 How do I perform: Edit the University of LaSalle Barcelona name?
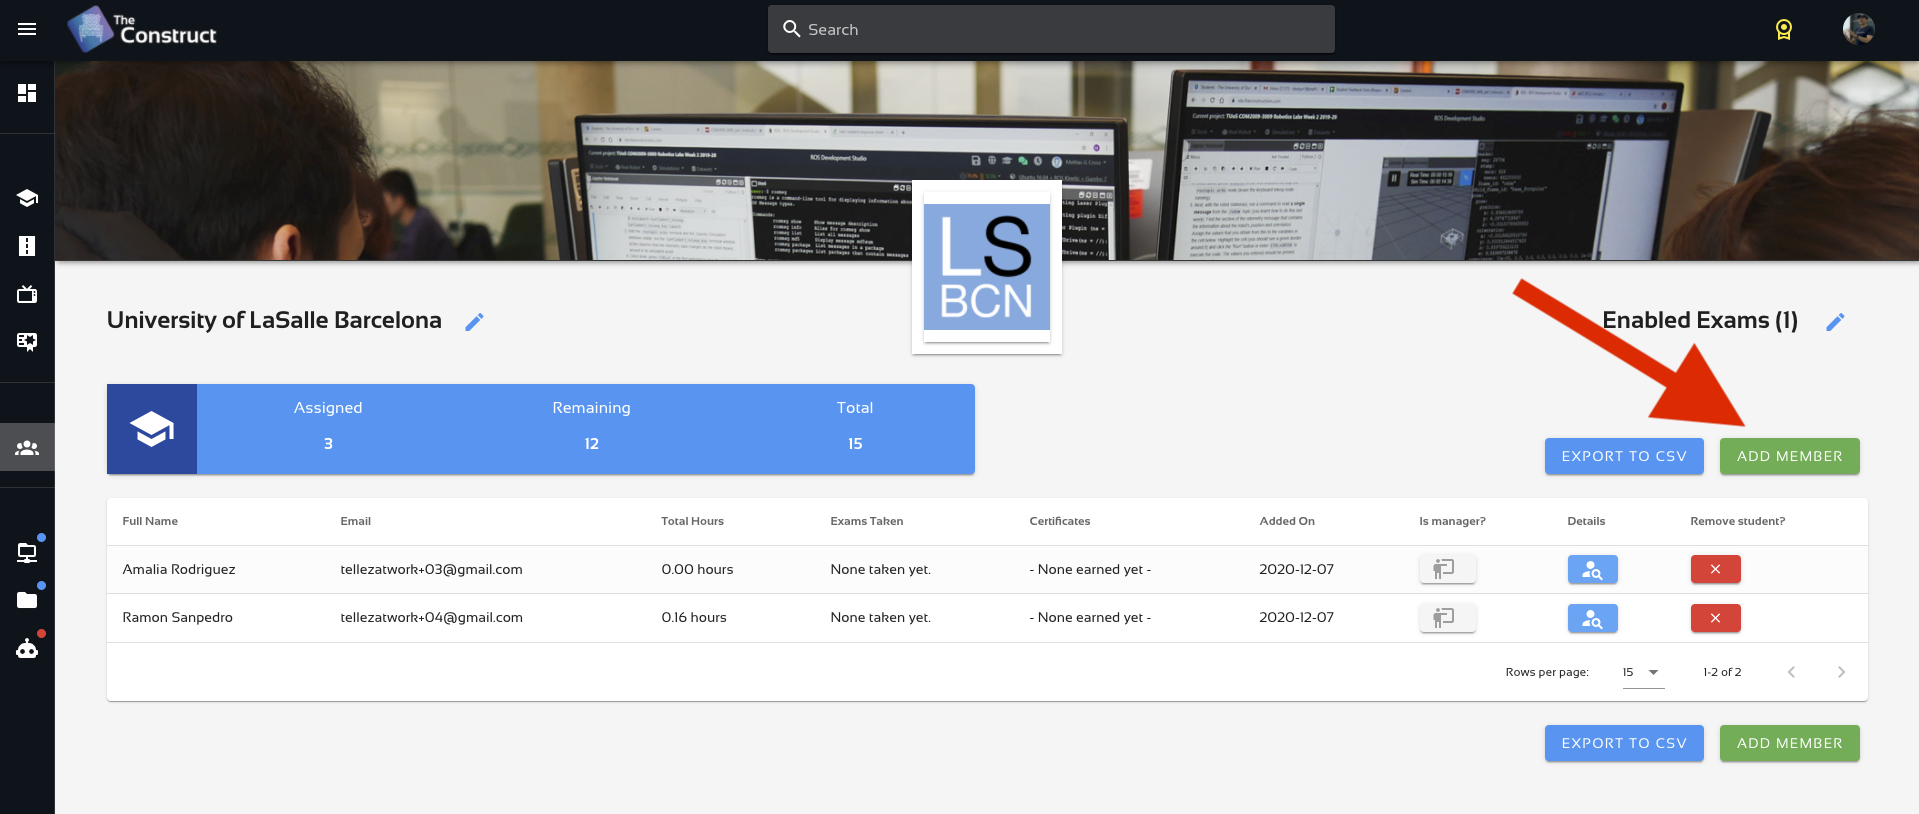pos(475,321)
